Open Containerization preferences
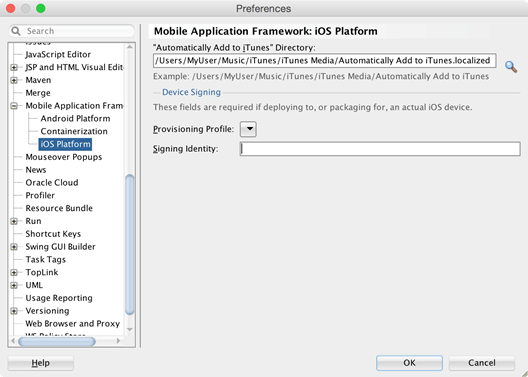The height and width of the screenshot is (377, 528). pos(74,131)
